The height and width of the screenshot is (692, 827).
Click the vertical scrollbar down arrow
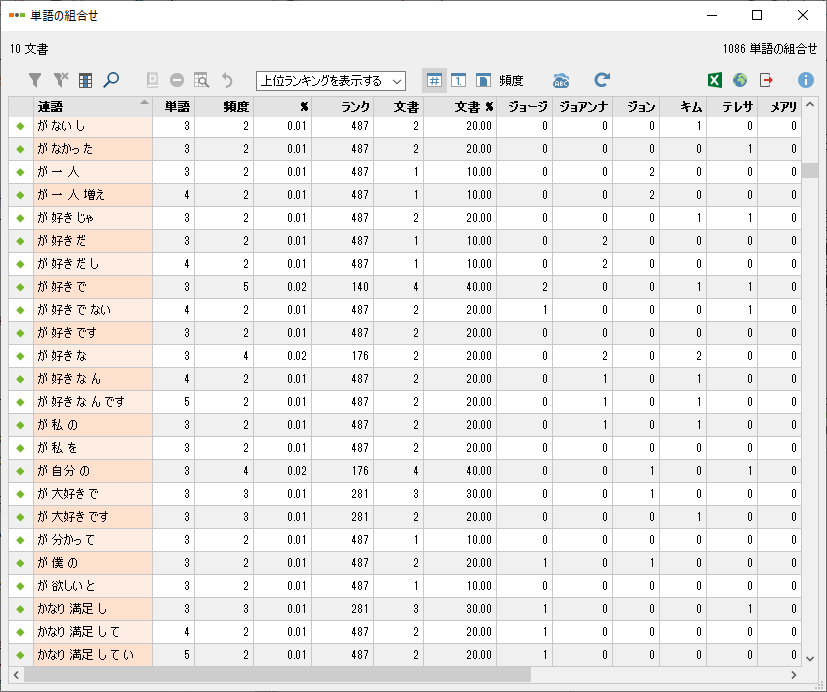[810, 658]
